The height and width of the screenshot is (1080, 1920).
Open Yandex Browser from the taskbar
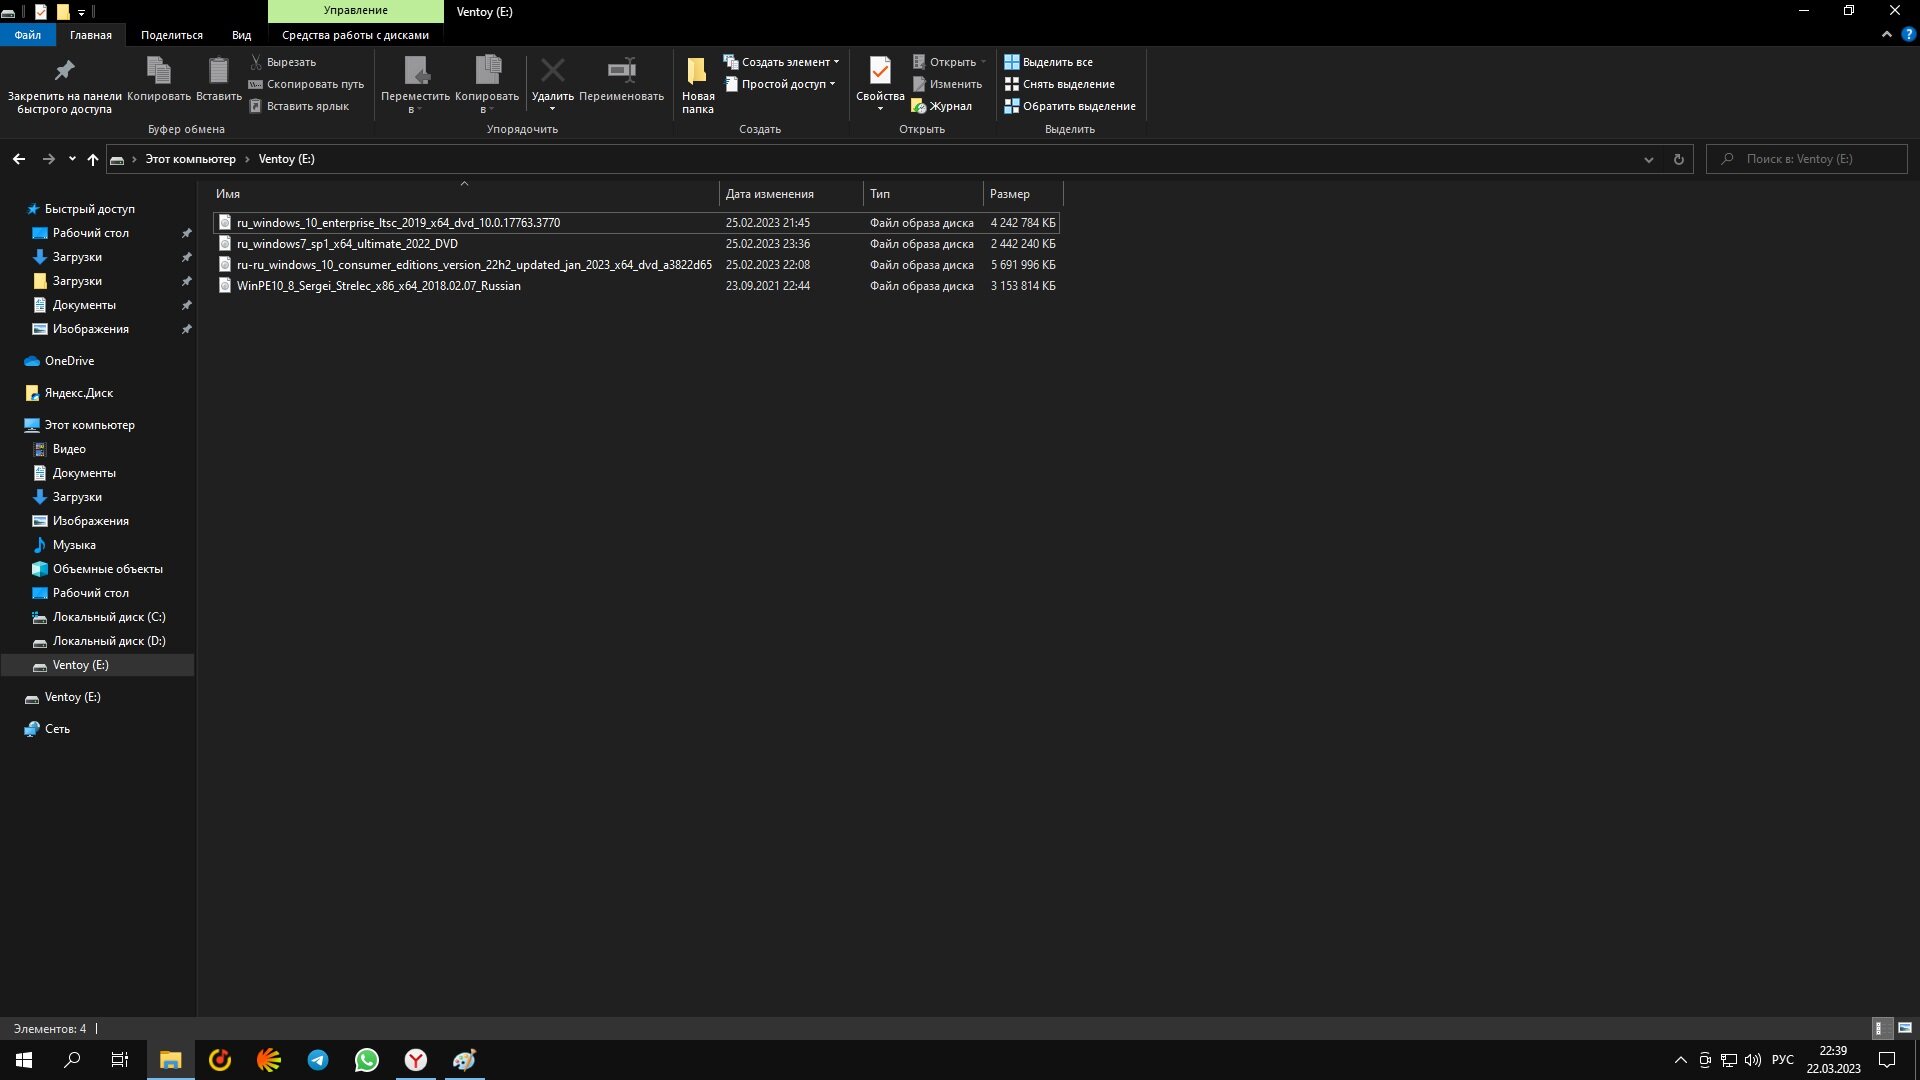(x=416, y=1060)
